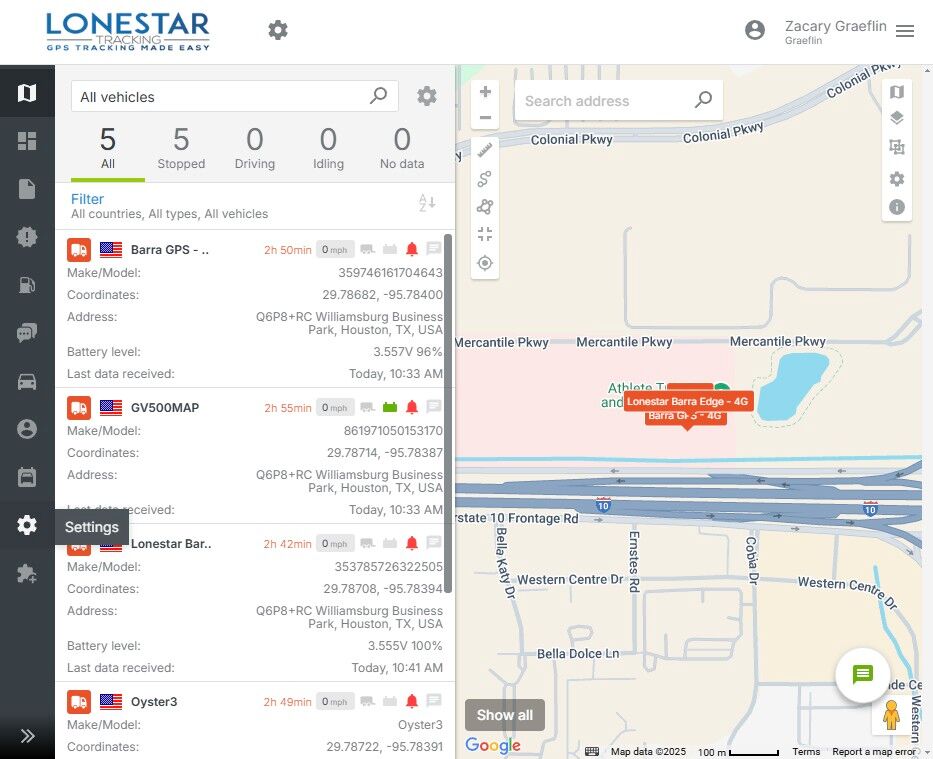
Task: Open the map info icon
Action: tap(897, 206)
